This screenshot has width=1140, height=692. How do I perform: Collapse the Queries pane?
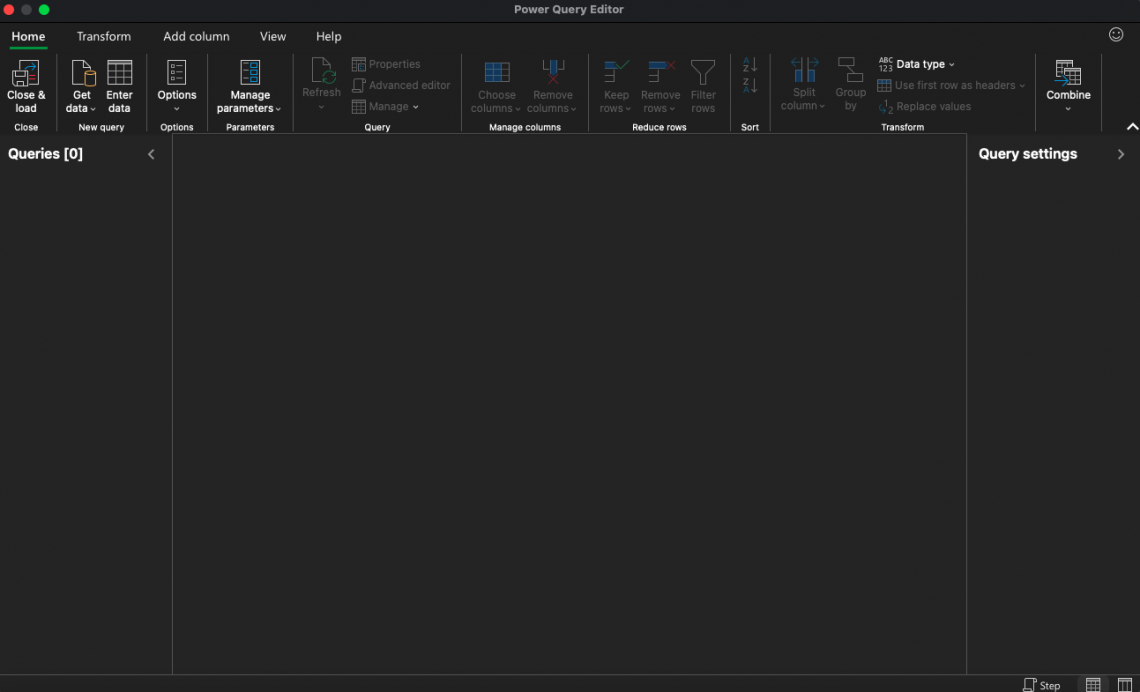coord(151,154)
